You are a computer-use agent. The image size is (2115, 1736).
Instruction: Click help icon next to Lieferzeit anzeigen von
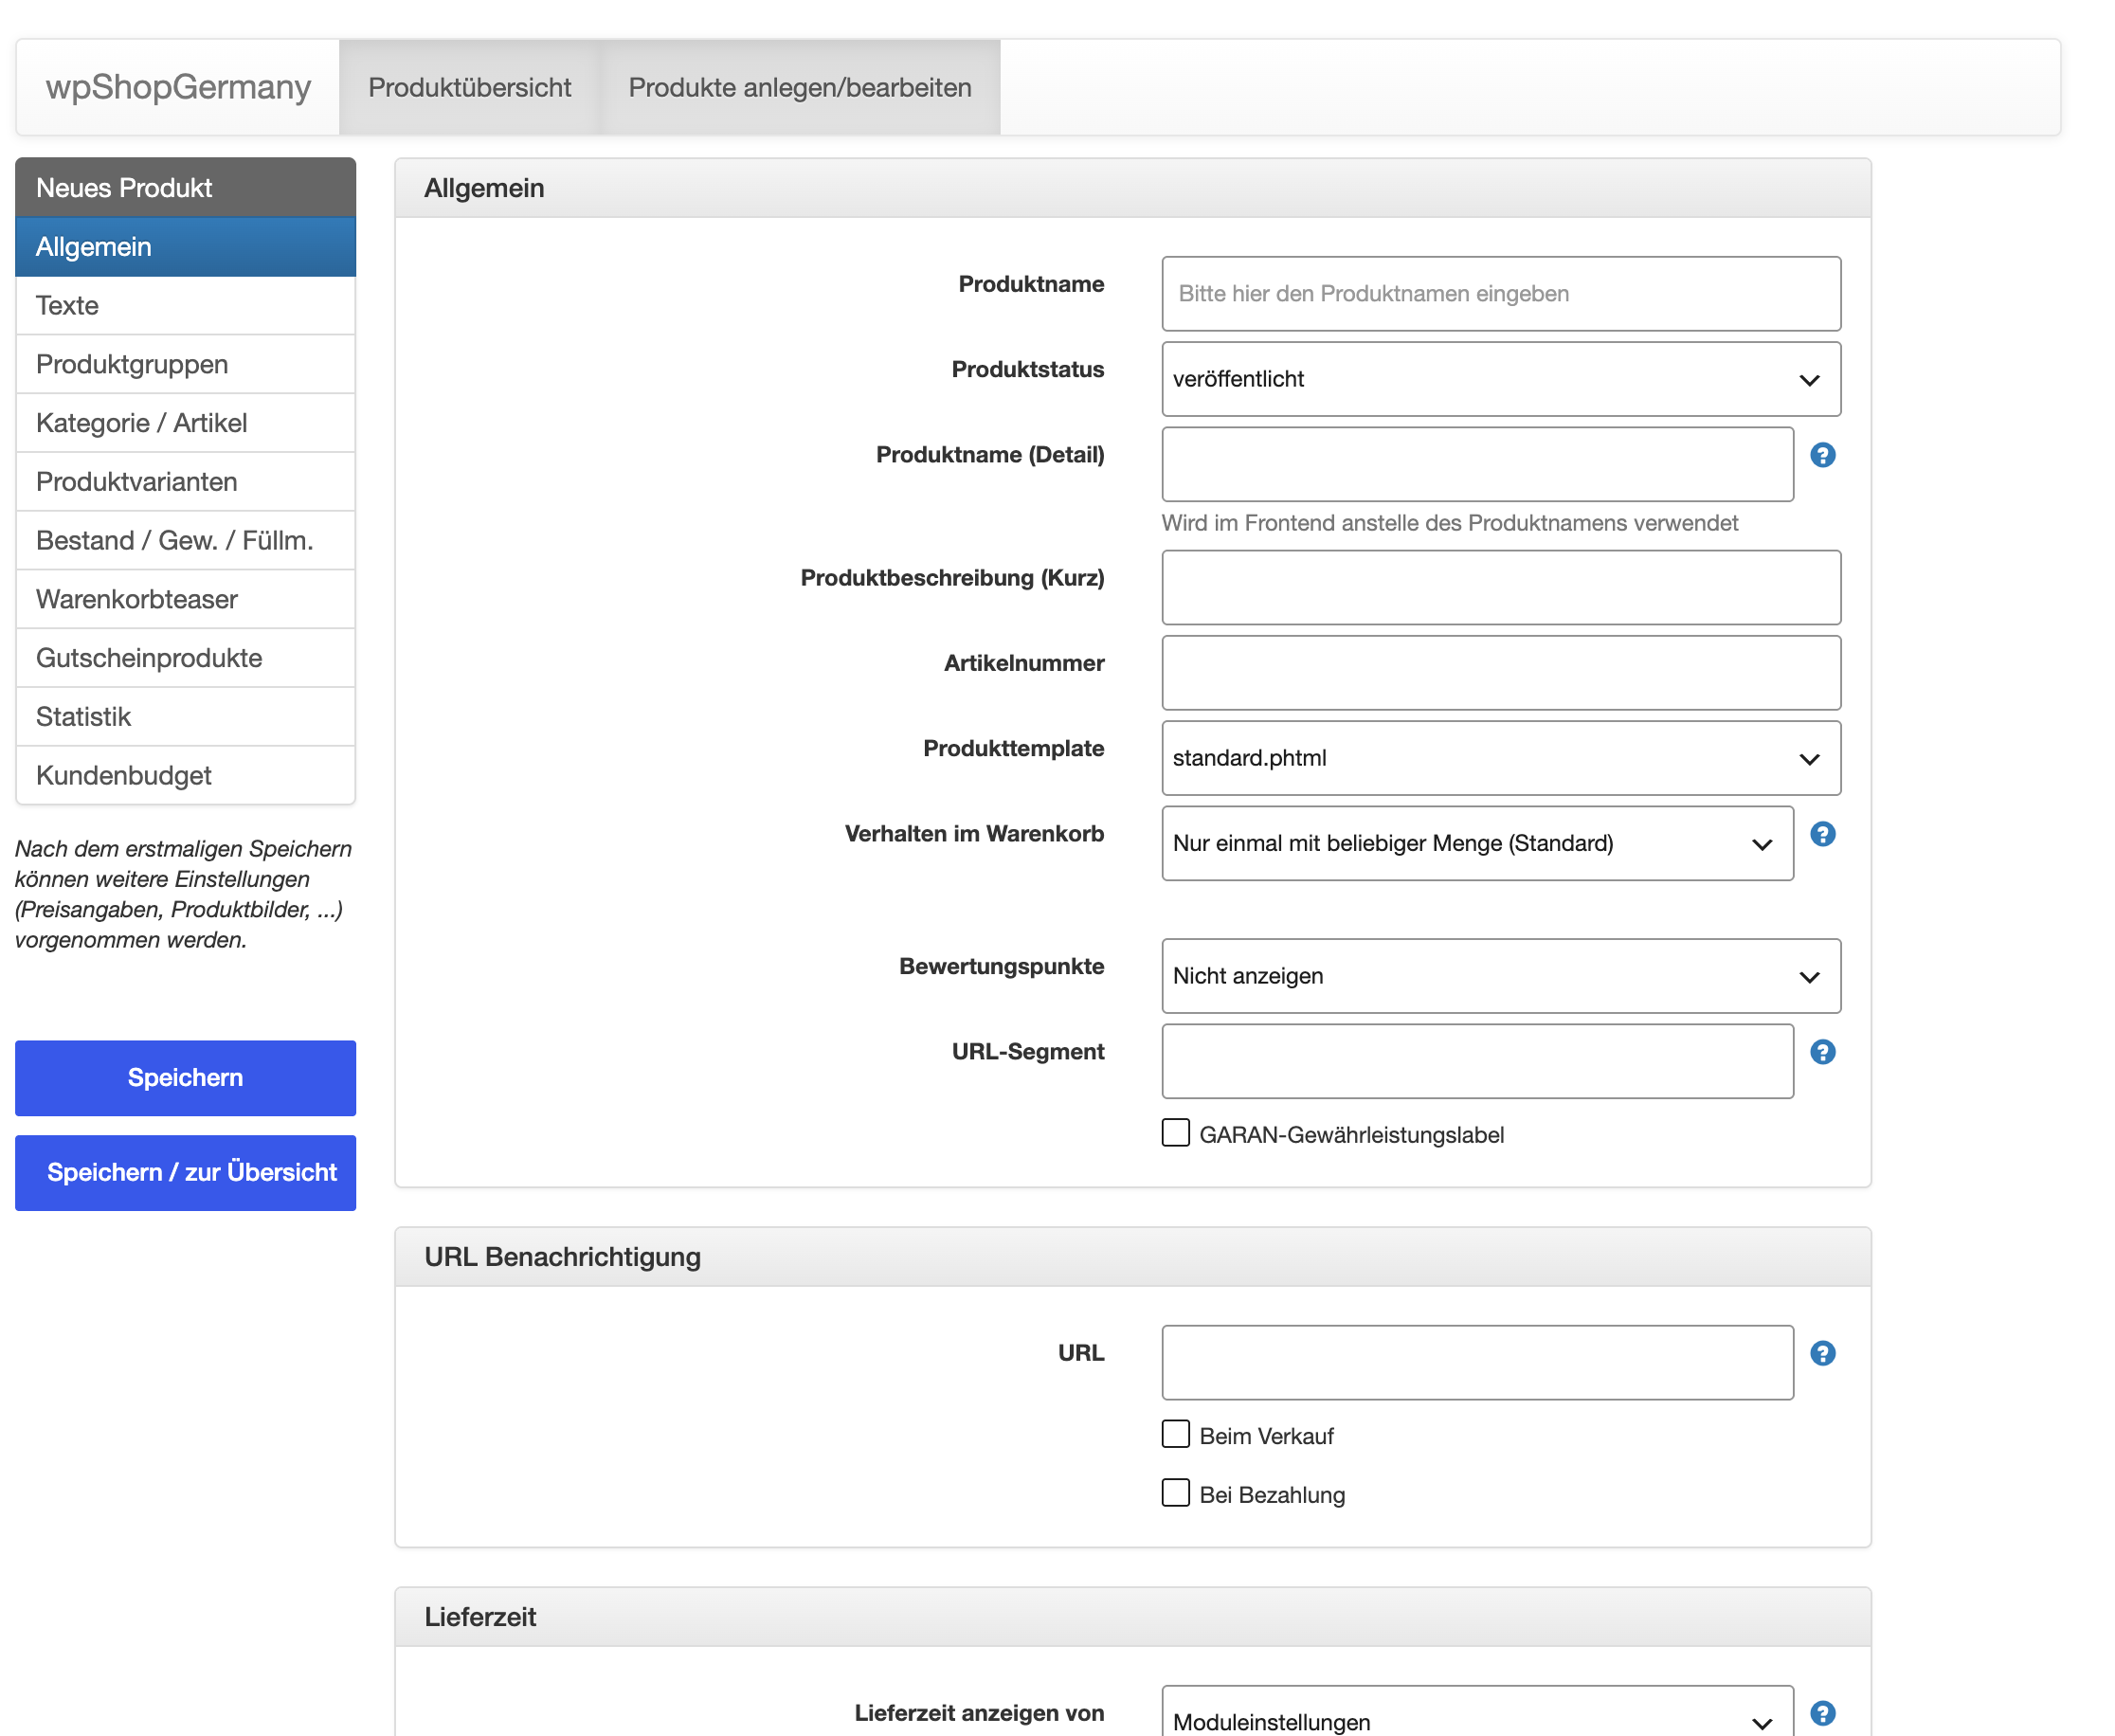(1822, 1713)
